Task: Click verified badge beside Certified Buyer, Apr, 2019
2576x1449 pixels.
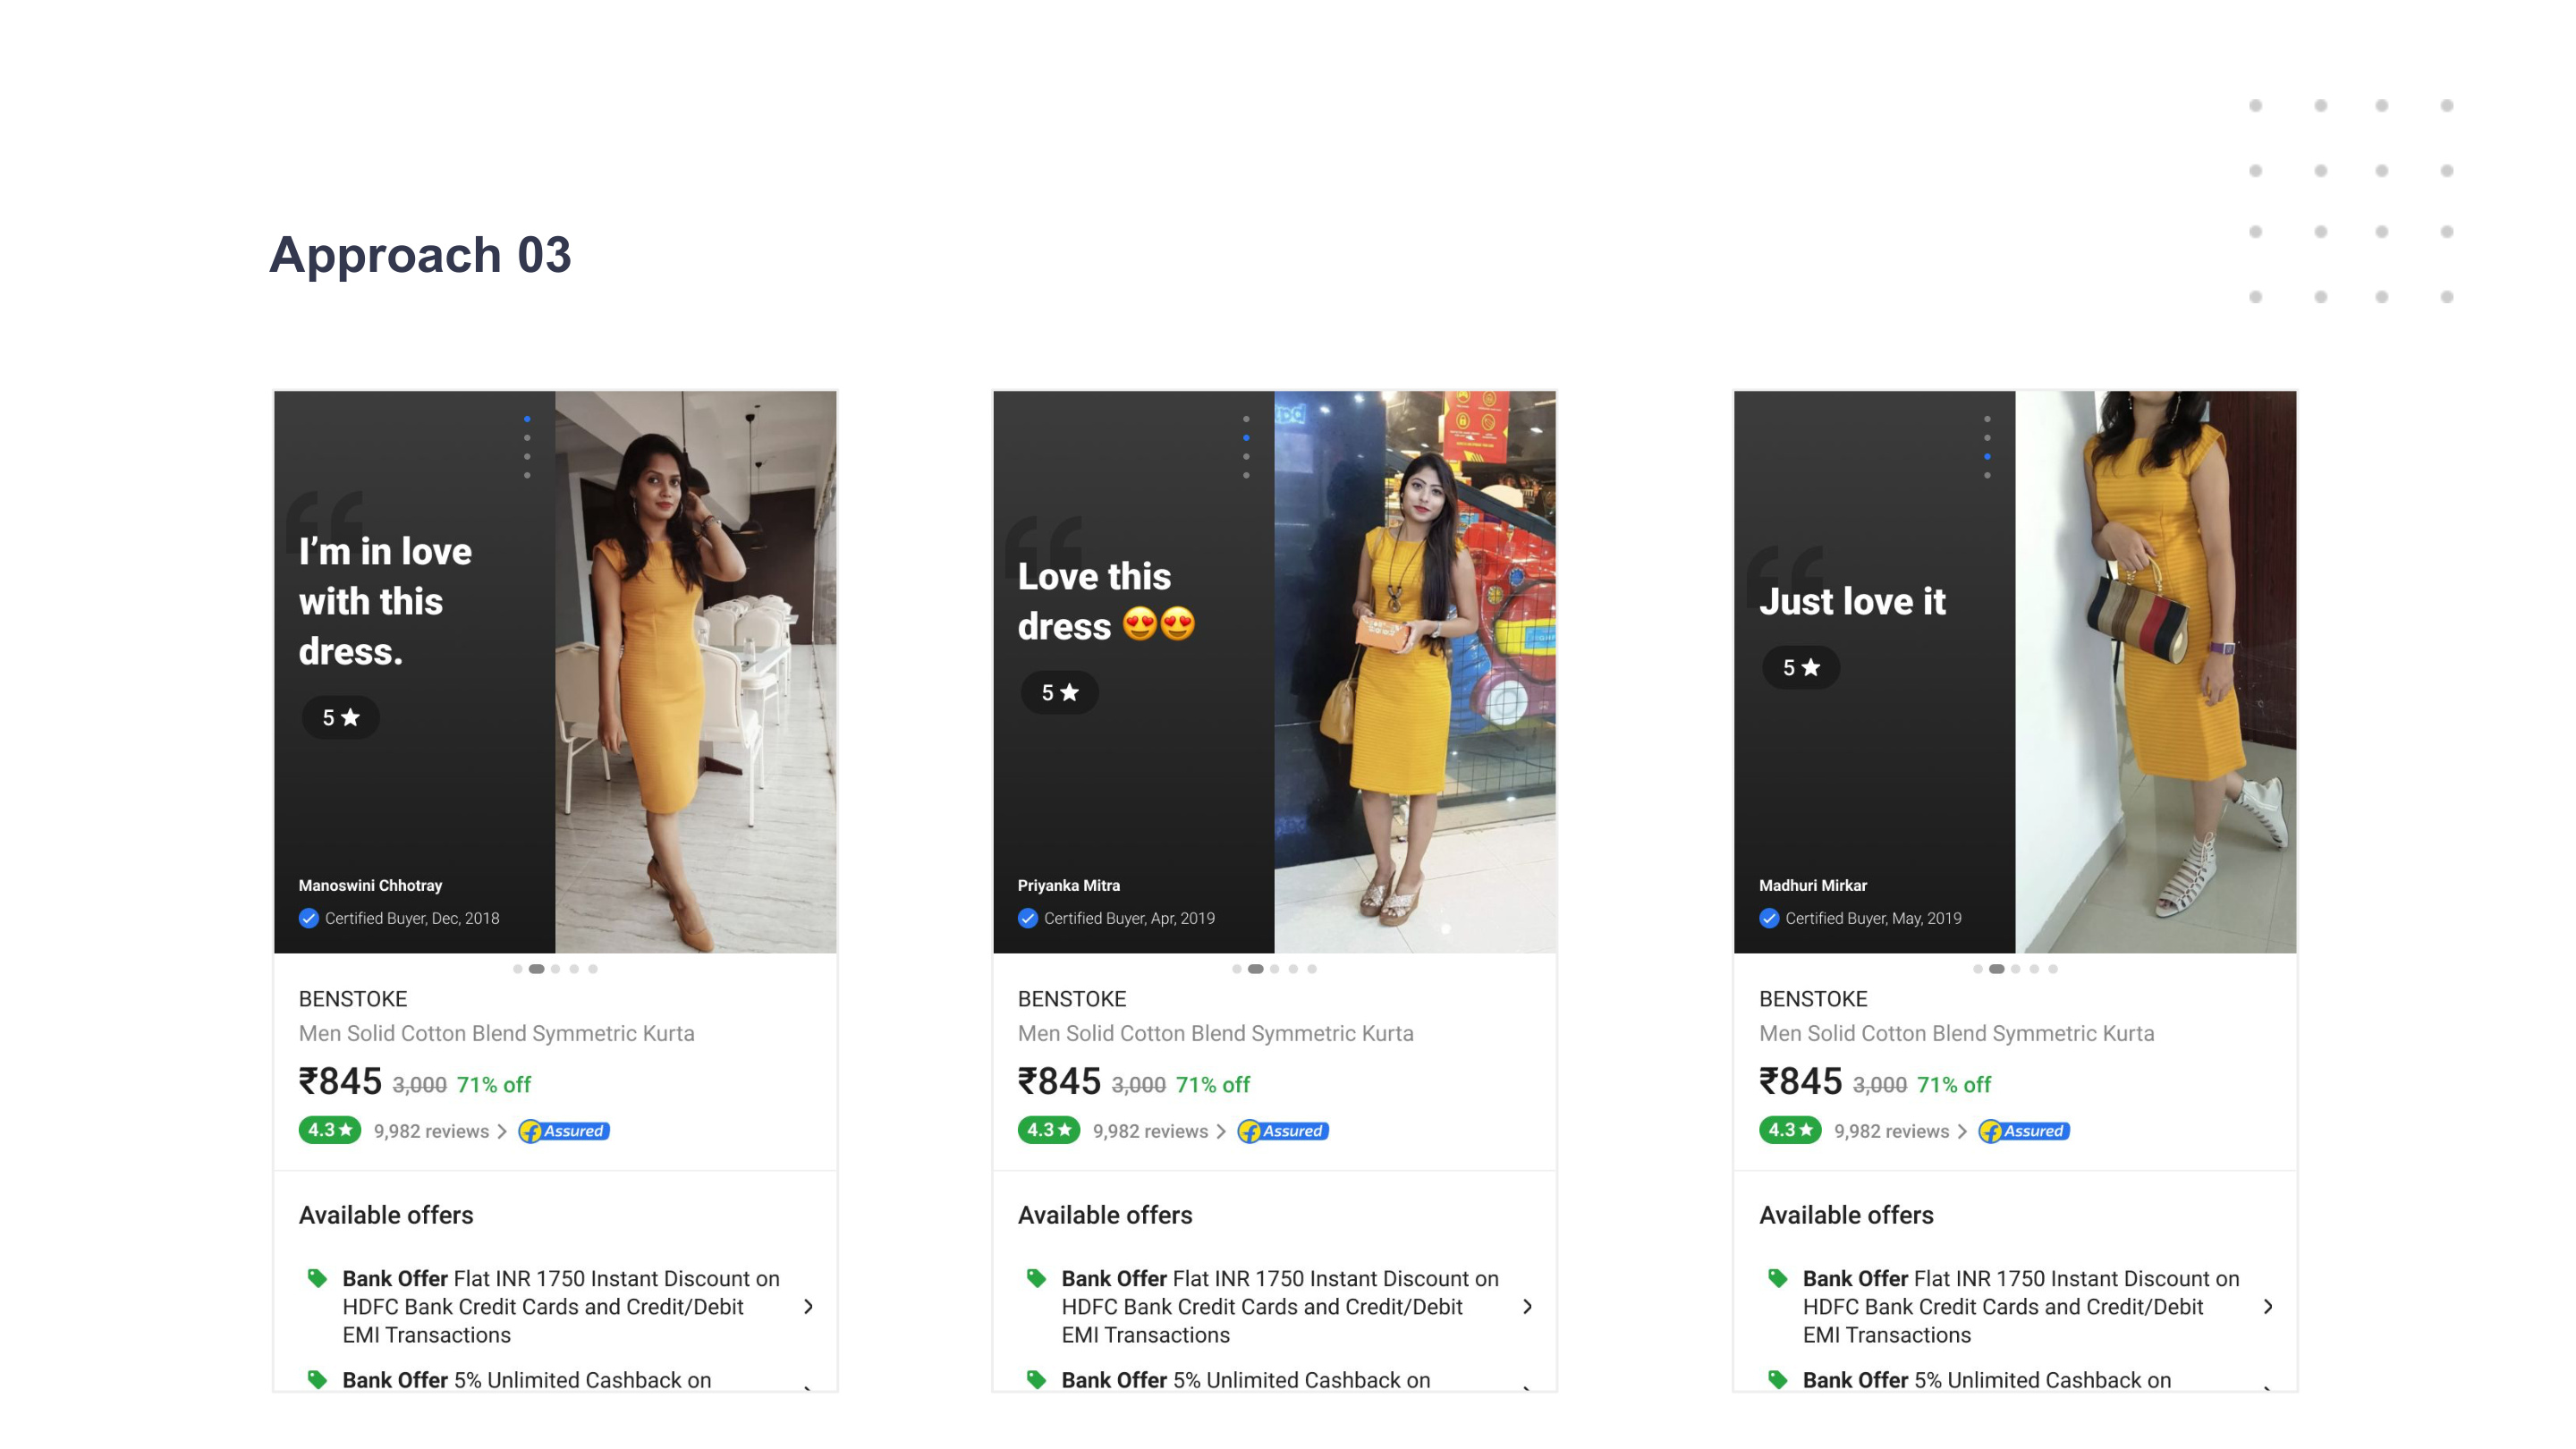Action: (x=1027, y=918)
